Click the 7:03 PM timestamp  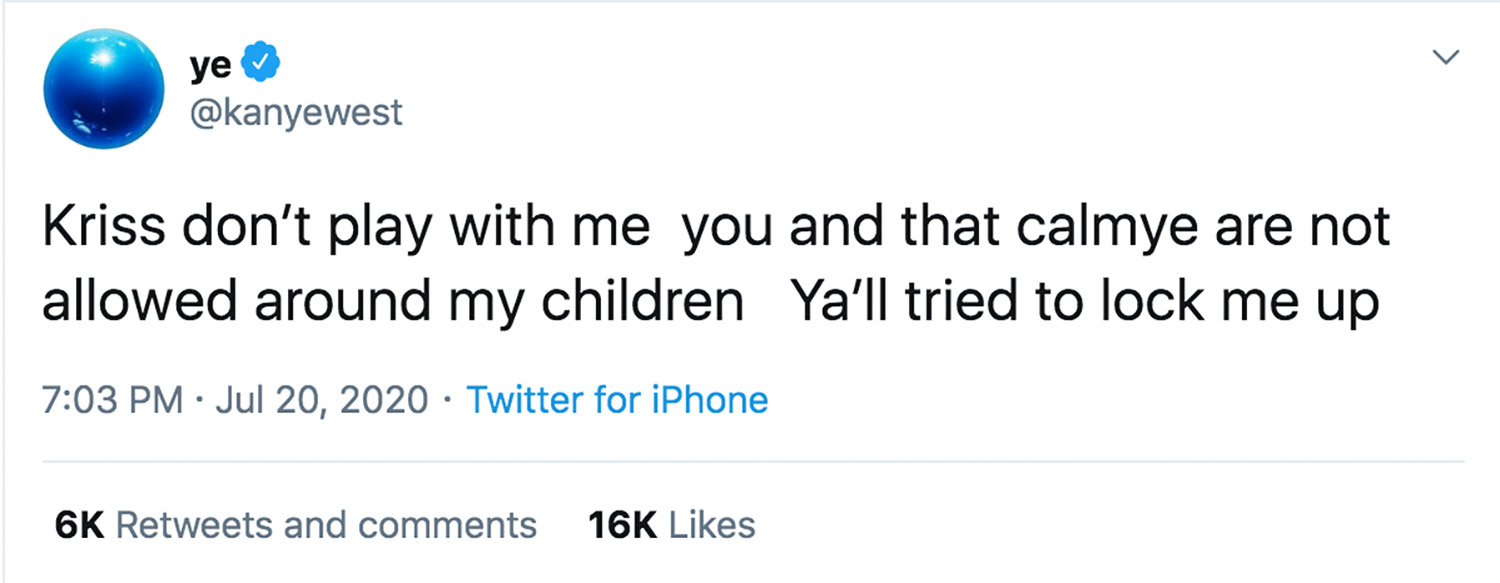112,400
